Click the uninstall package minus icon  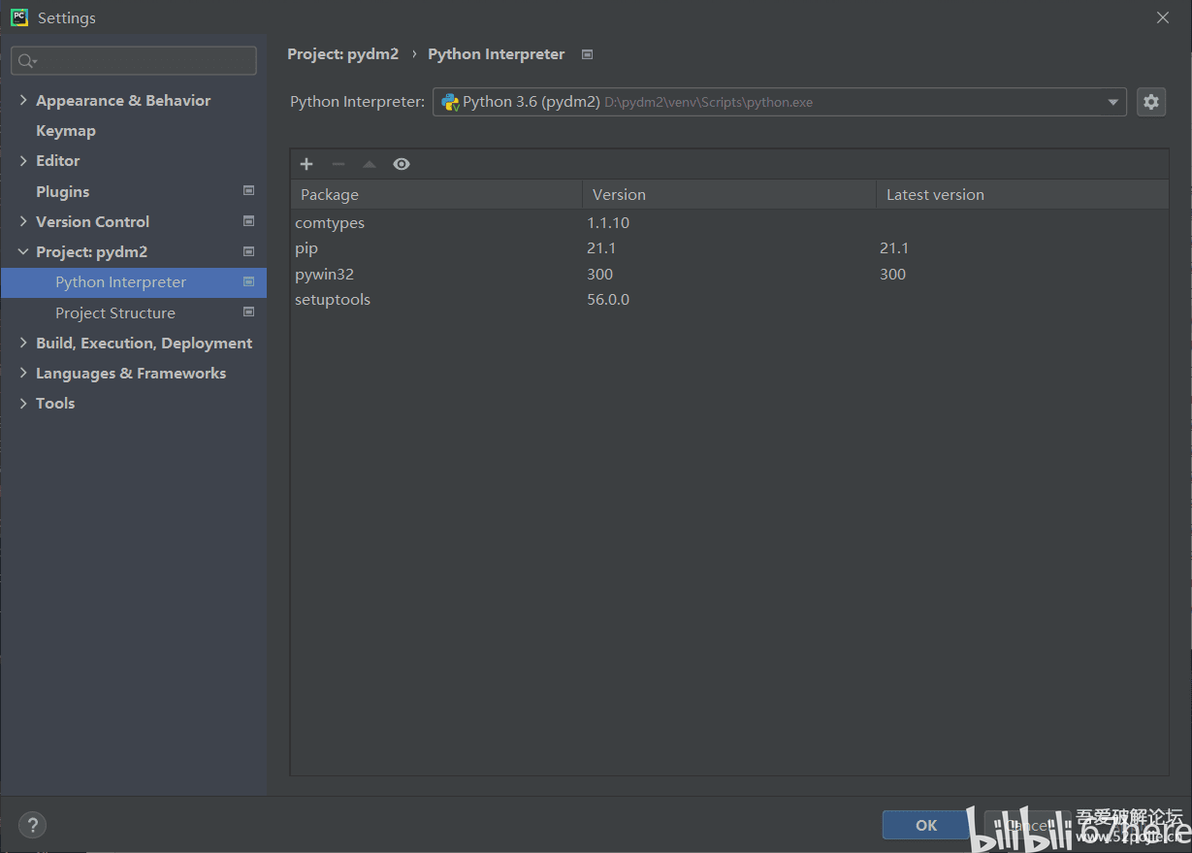[x=338, y=164]
